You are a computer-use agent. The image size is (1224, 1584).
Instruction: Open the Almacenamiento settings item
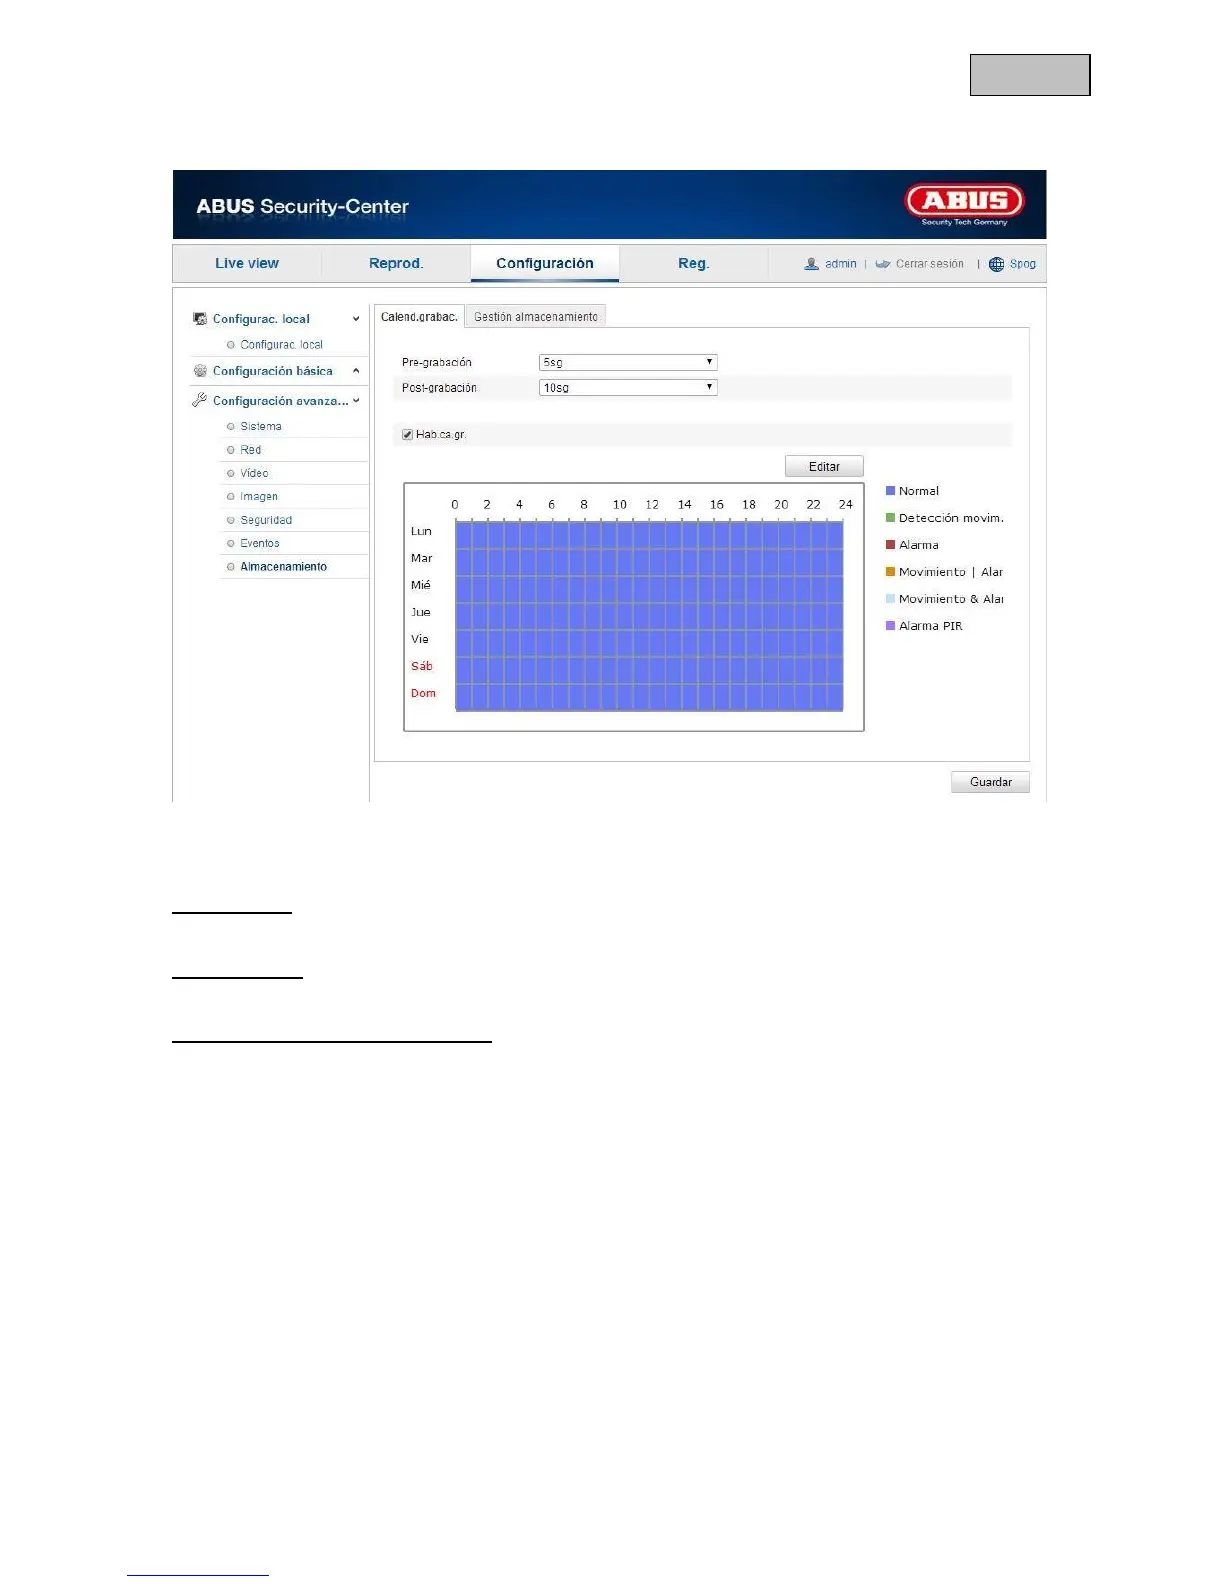tap(283, 567)
